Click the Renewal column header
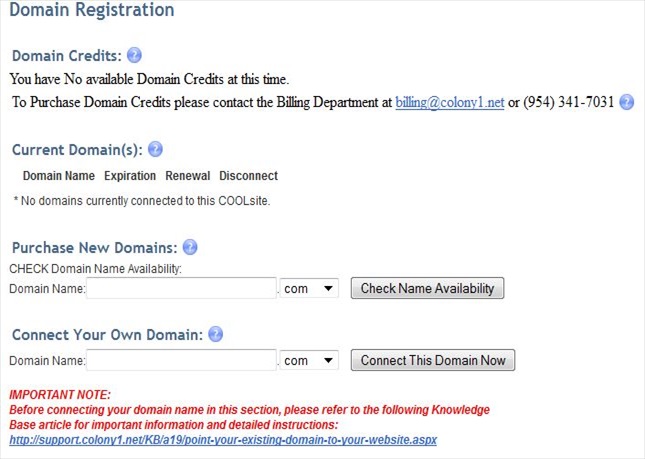This screenshot has height=459, width=645. click(188, 176)
